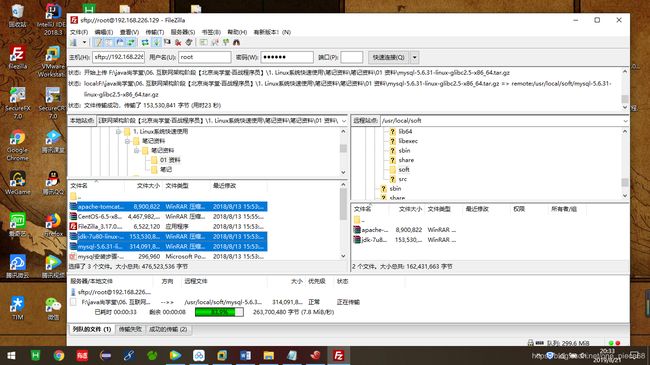The height and width of the screenshot is (365, 650).
Task: Select the lib64 folder in remote tree
Action: (401, 131)
